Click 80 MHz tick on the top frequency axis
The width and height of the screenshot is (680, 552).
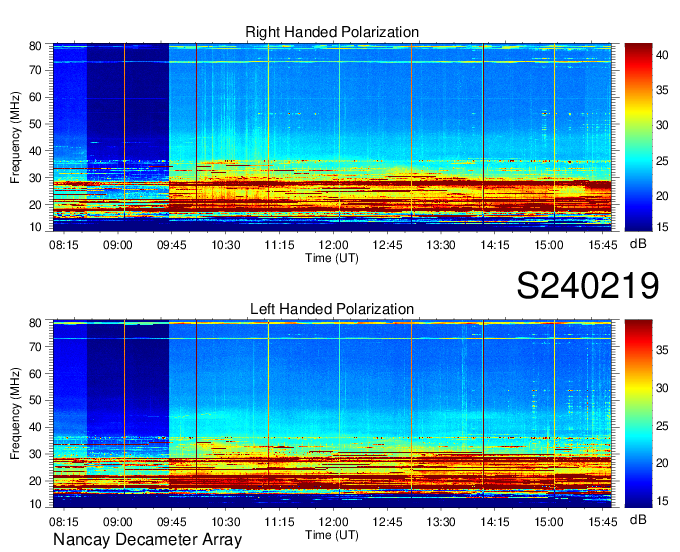coord(35,46)
